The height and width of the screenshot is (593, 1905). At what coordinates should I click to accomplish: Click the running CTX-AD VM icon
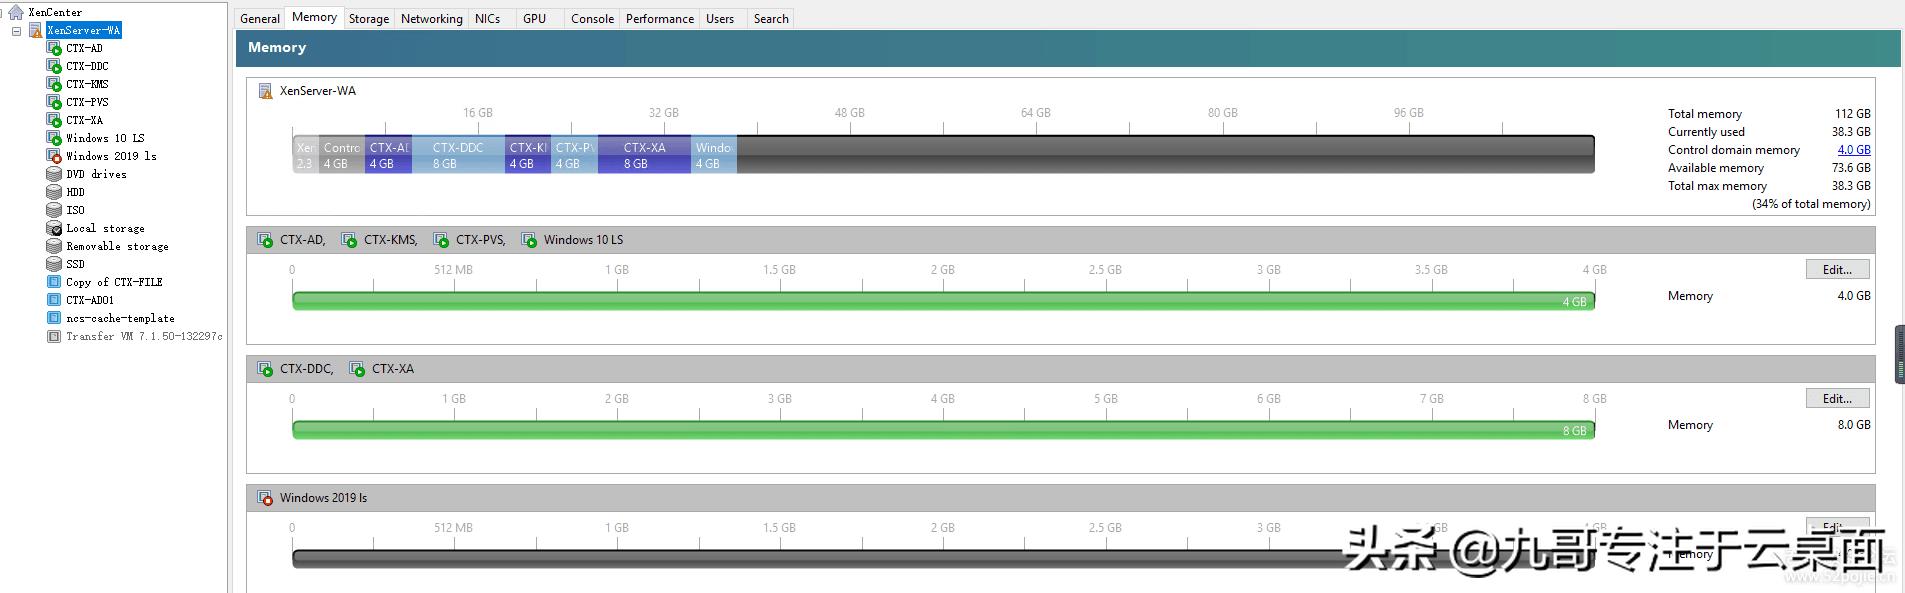point(54,48)
